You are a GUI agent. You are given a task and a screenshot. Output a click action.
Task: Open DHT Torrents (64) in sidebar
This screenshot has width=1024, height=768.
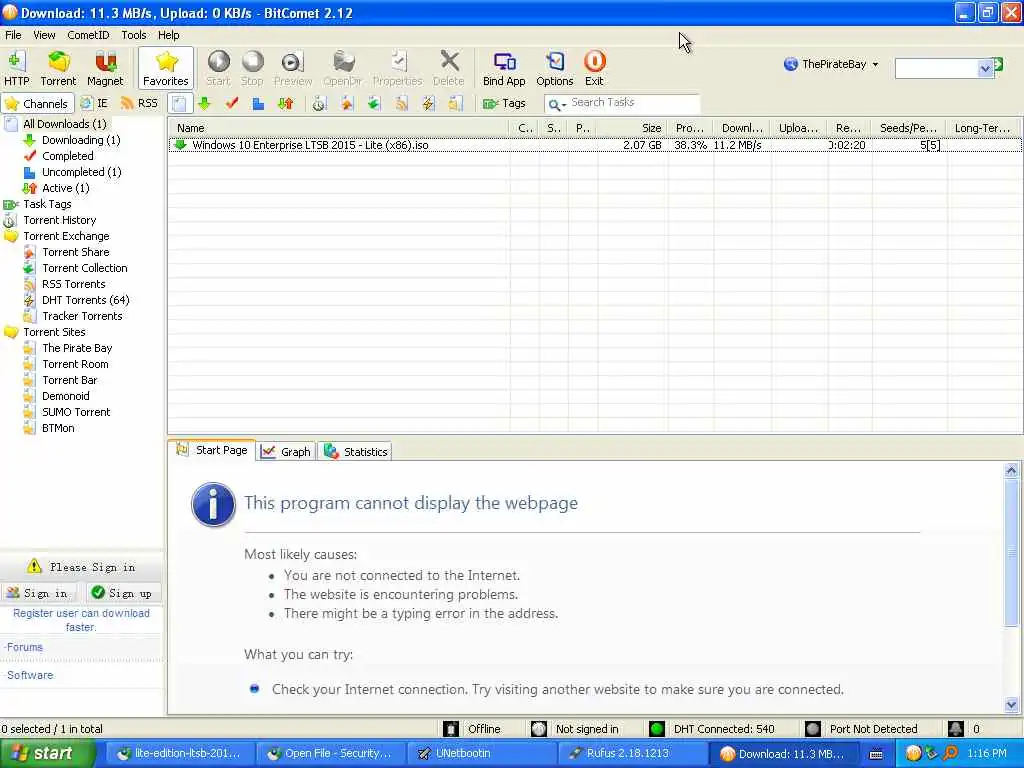86,300
